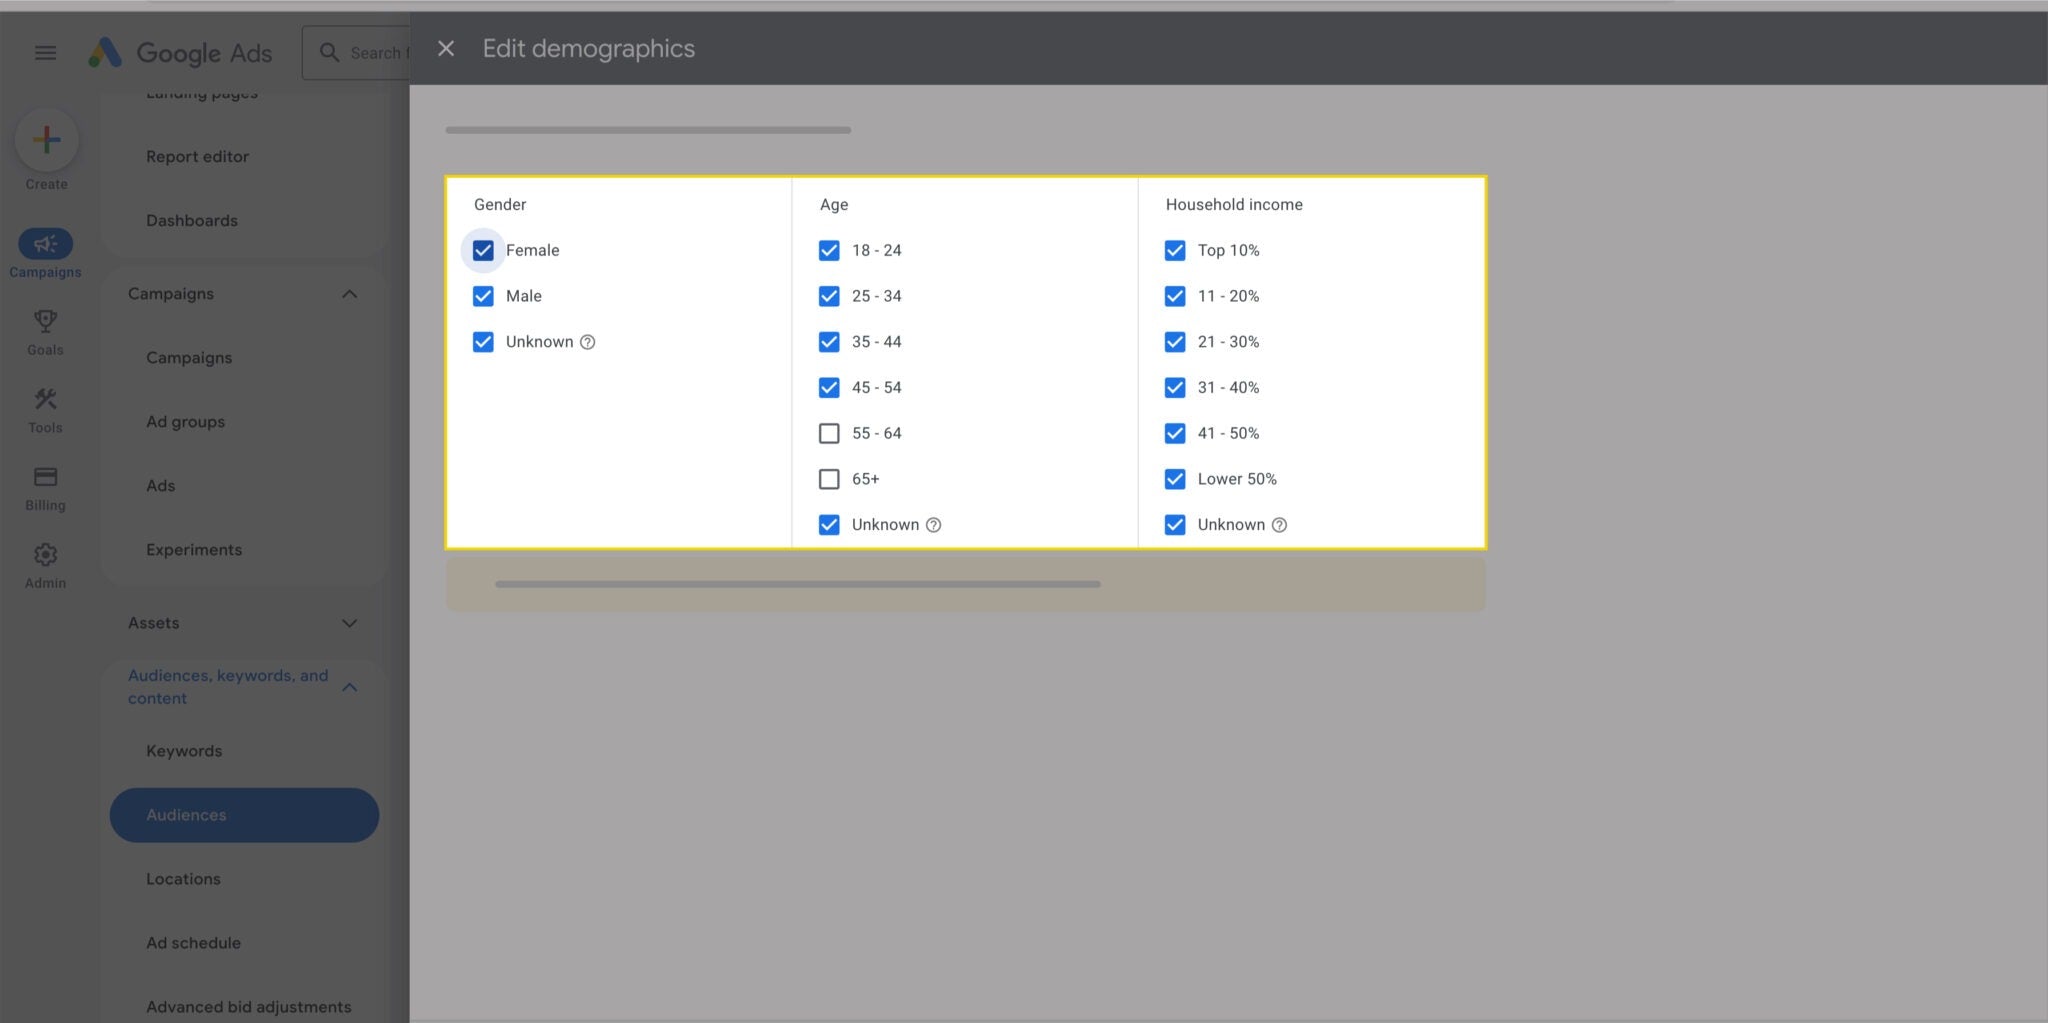Viewport: 2048px width, 1023px height.
Task: Uncheck the 35 - 44 age checkbox
Action: [829, 342]
